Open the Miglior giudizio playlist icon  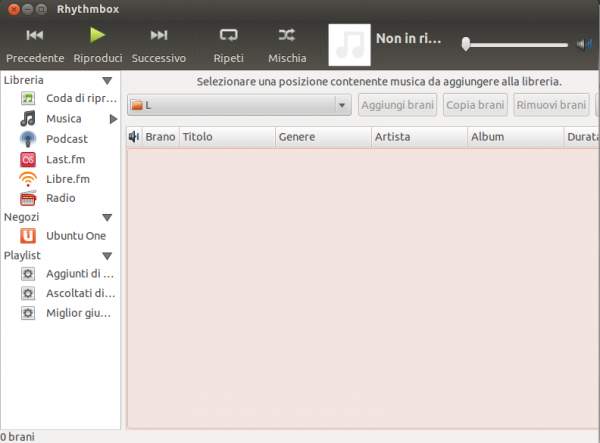click(28, 313)
